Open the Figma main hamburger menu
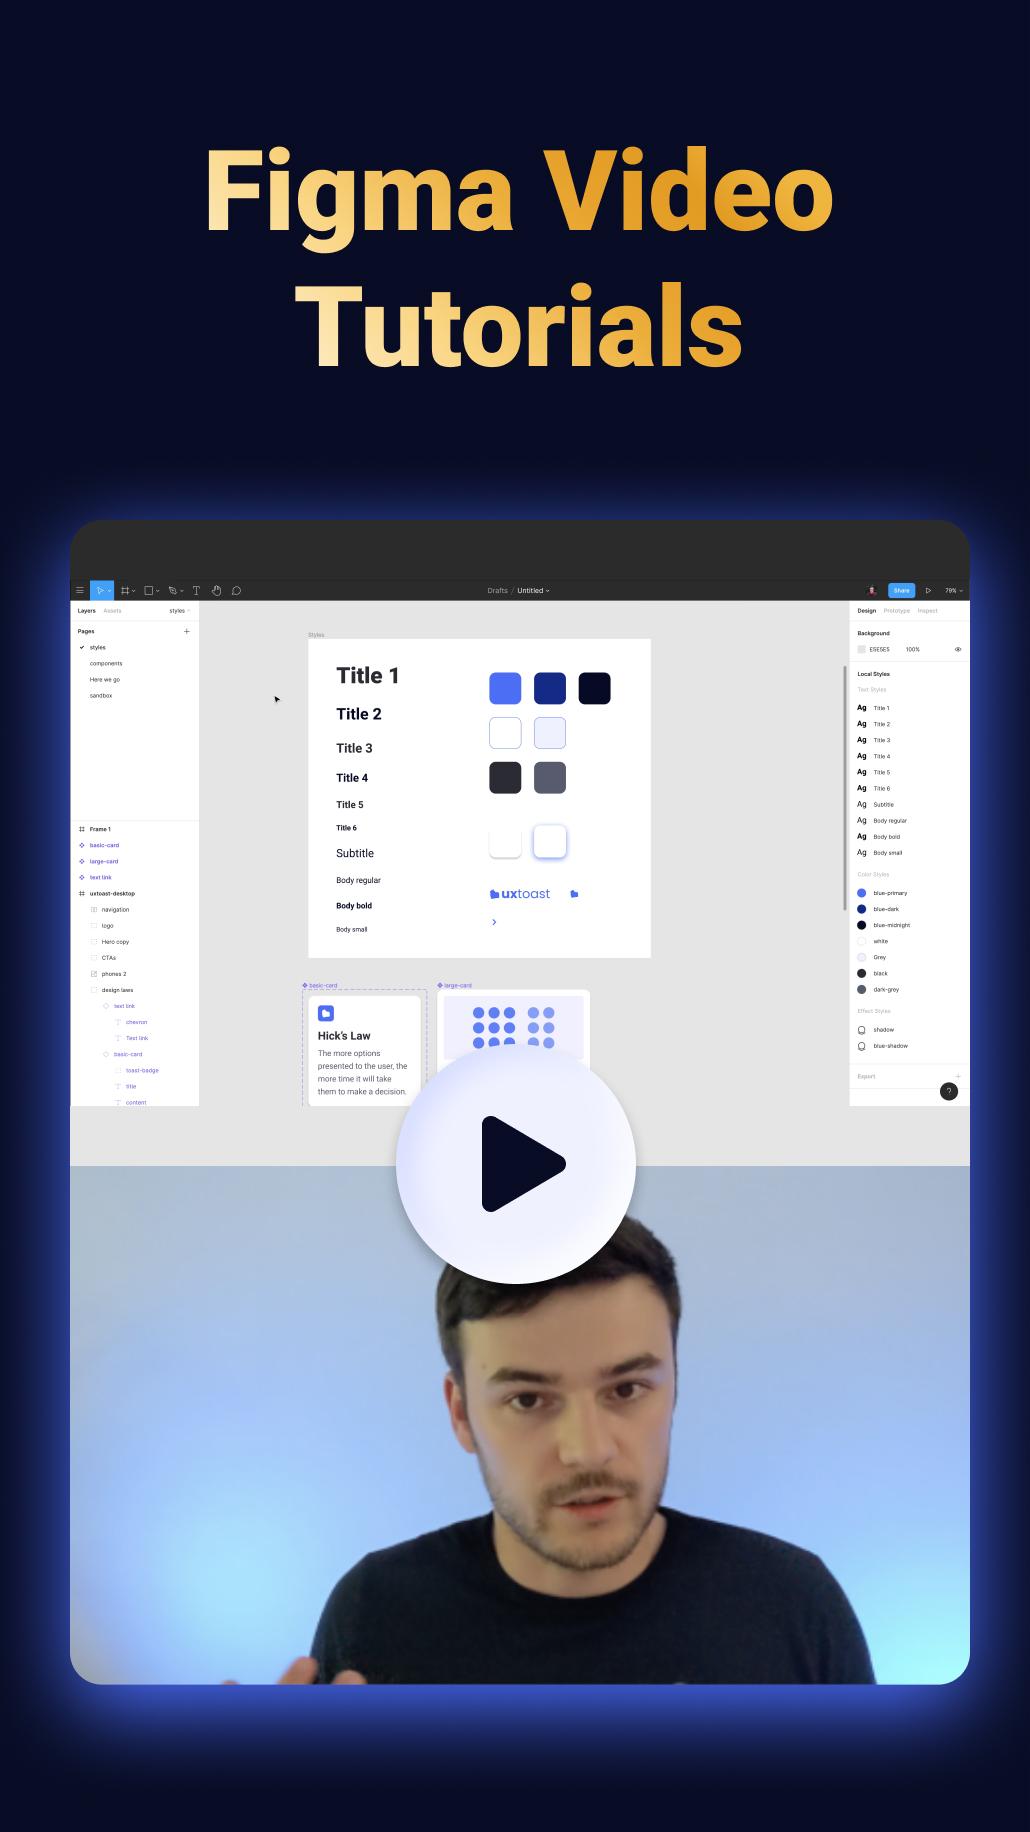1030x1832 pixels. (x=80, y=591)
